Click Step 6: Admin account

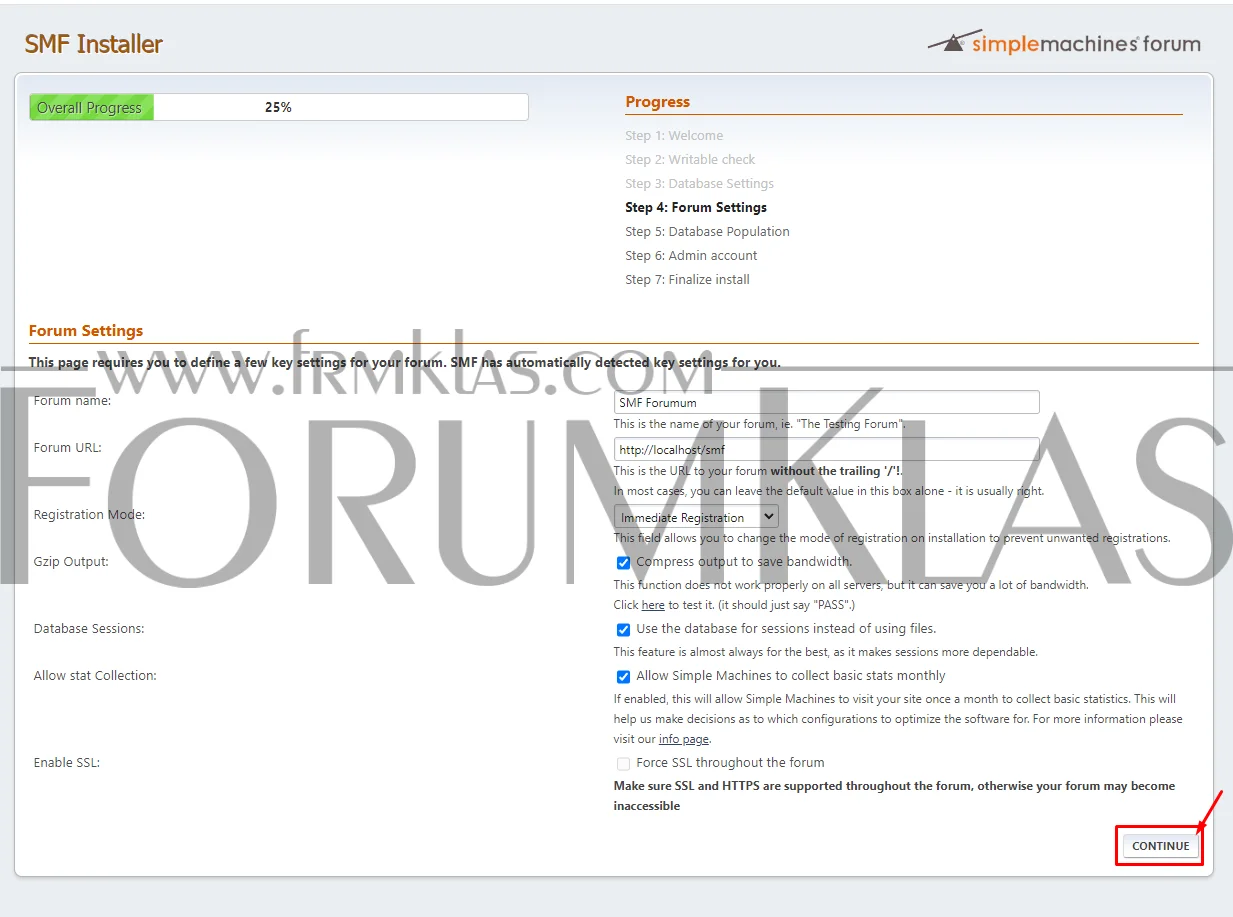[x=690, y=255]
